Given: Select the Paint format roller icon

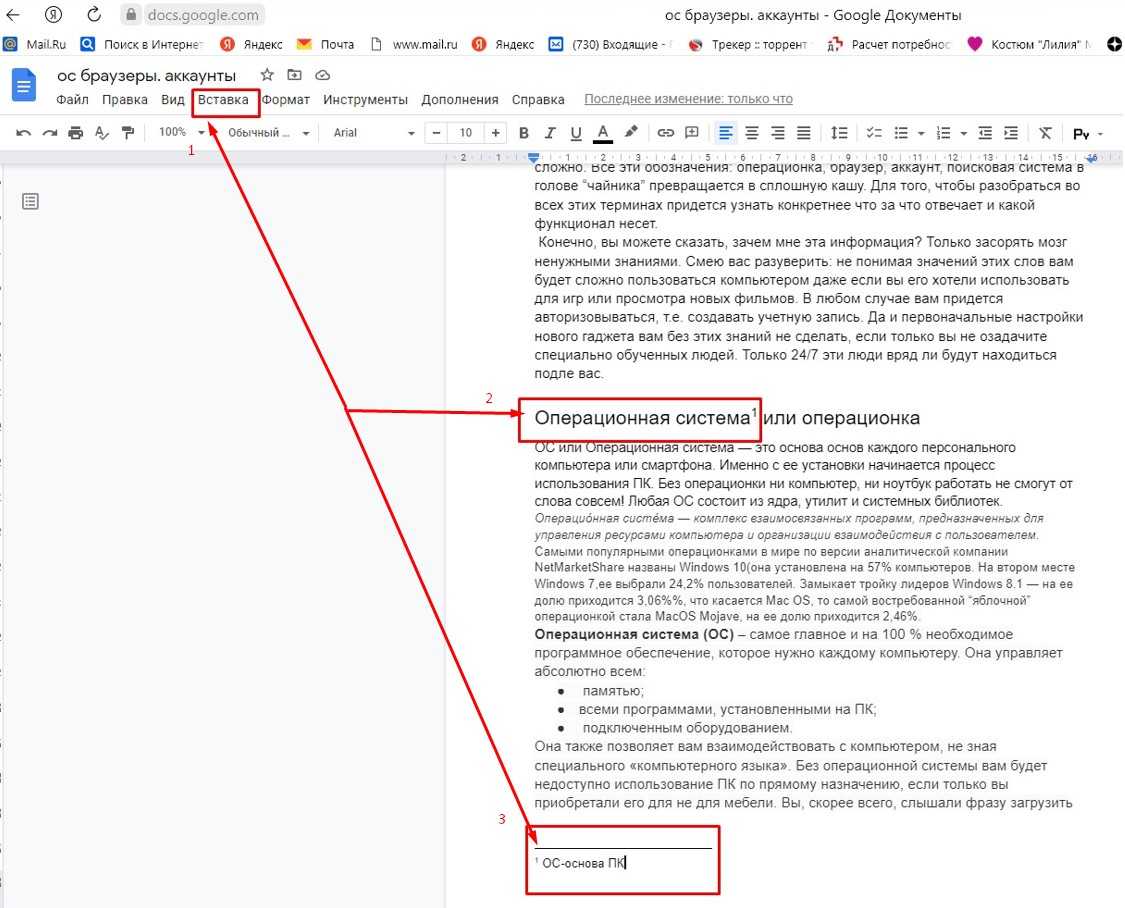Looking at the screenshot, I should pos(127,133).
